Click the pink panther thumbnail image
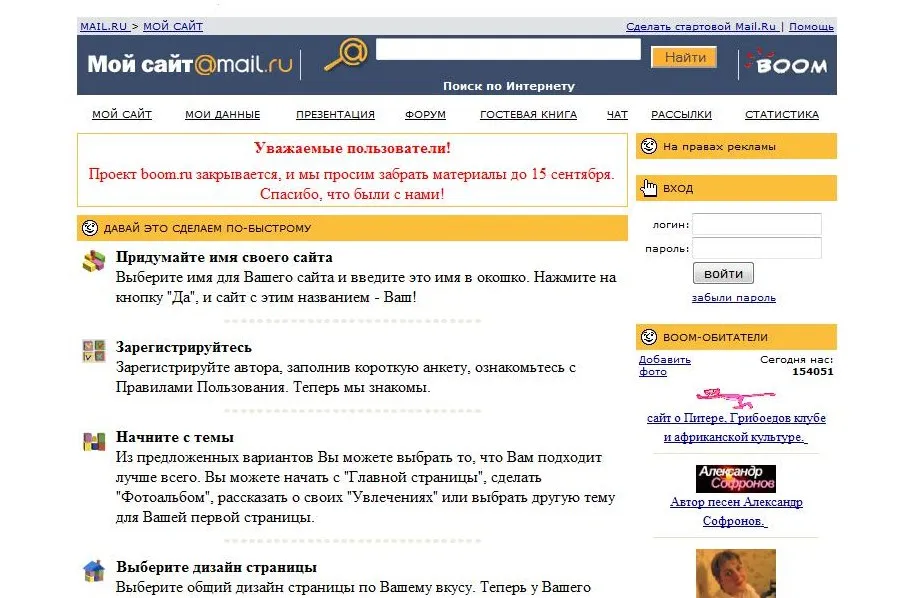This screenshot has height=598, width=913. [x=736, y=398]
